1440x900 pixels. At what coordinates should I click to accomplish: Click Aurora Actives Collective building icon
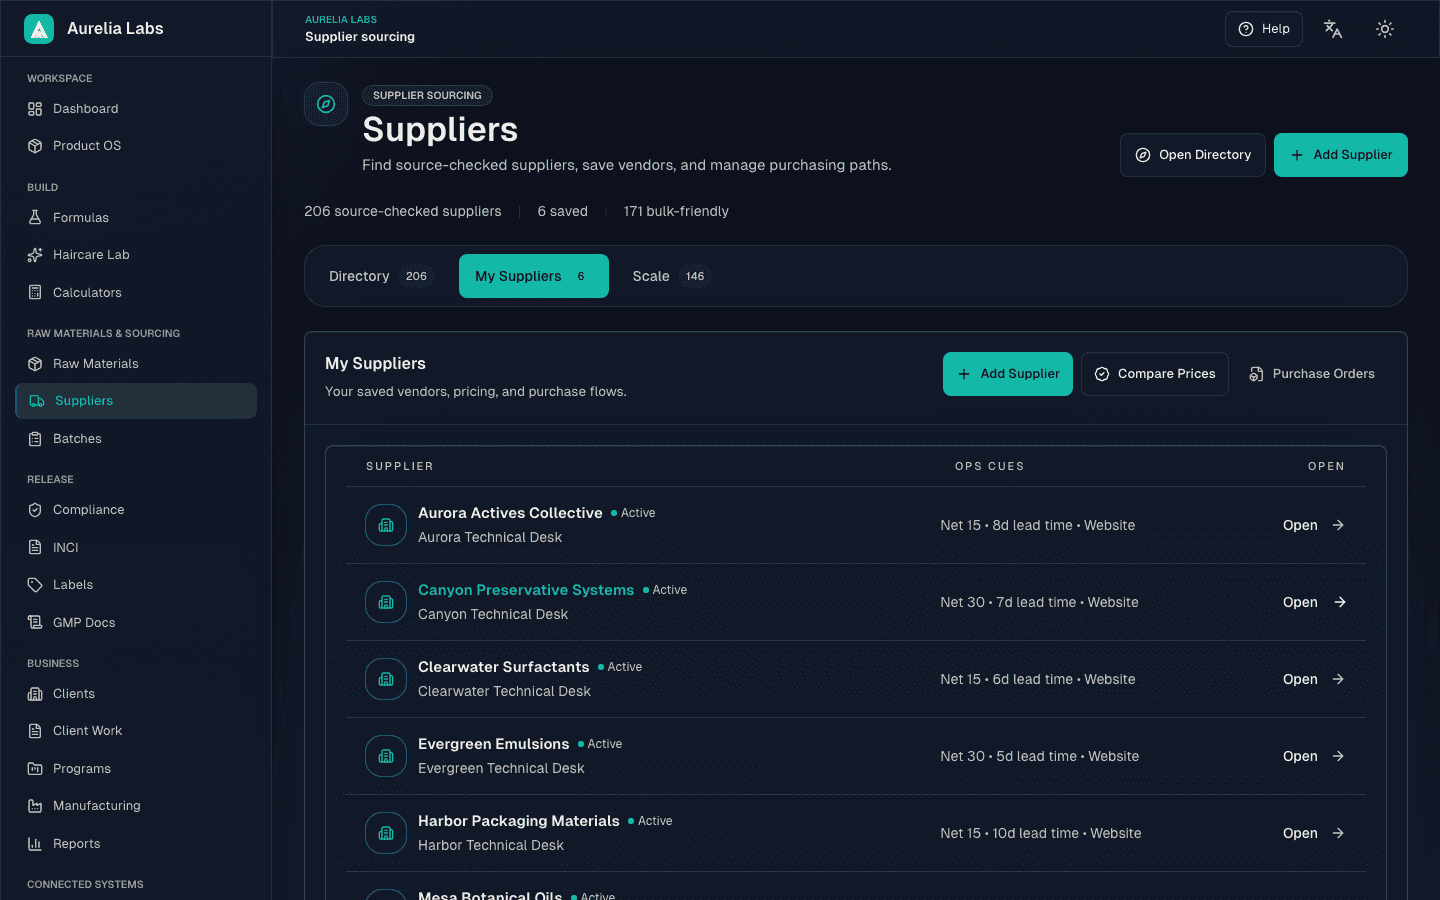tap(386, 525)
